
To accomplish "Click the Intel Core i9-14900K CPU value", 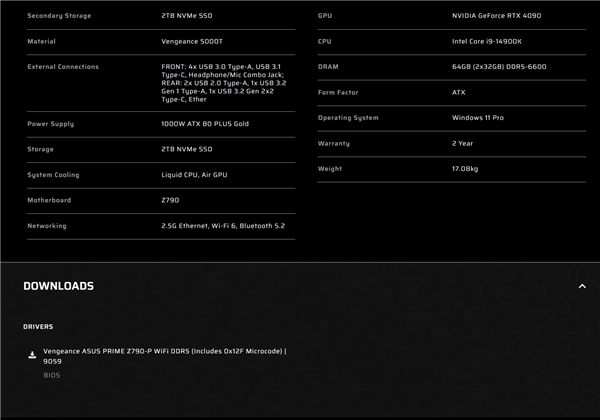I will click(x=486, y=42).
